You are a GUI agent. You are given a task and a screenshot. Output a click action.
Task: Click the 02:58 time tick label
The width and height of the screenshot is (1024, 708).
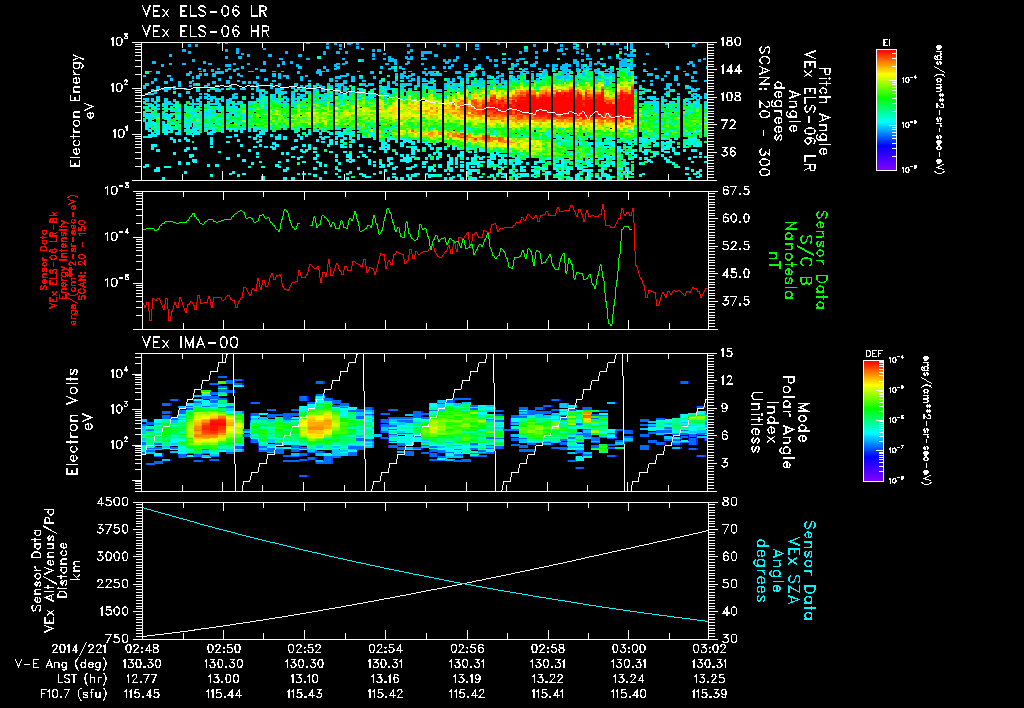click(x=547, y=649)
